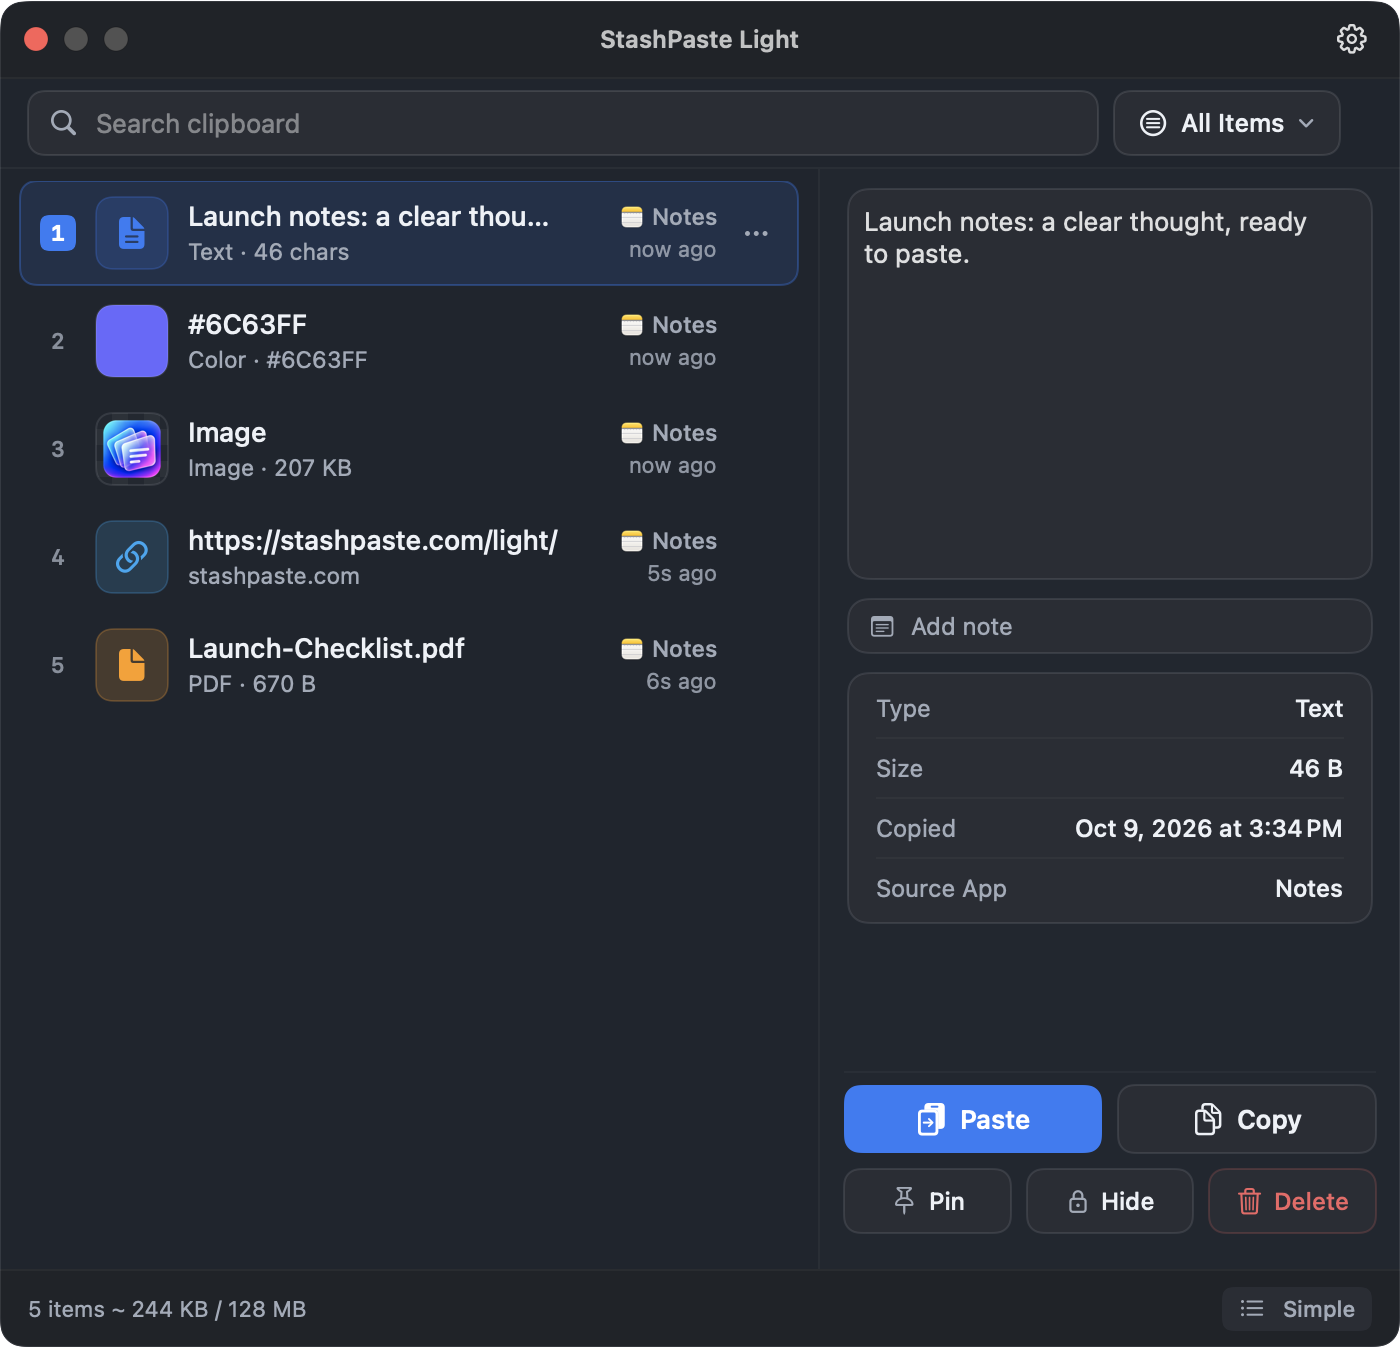The image size is (1400, 1347).
Task: Focus the Search clipboard field
Action: pos(563,123)
